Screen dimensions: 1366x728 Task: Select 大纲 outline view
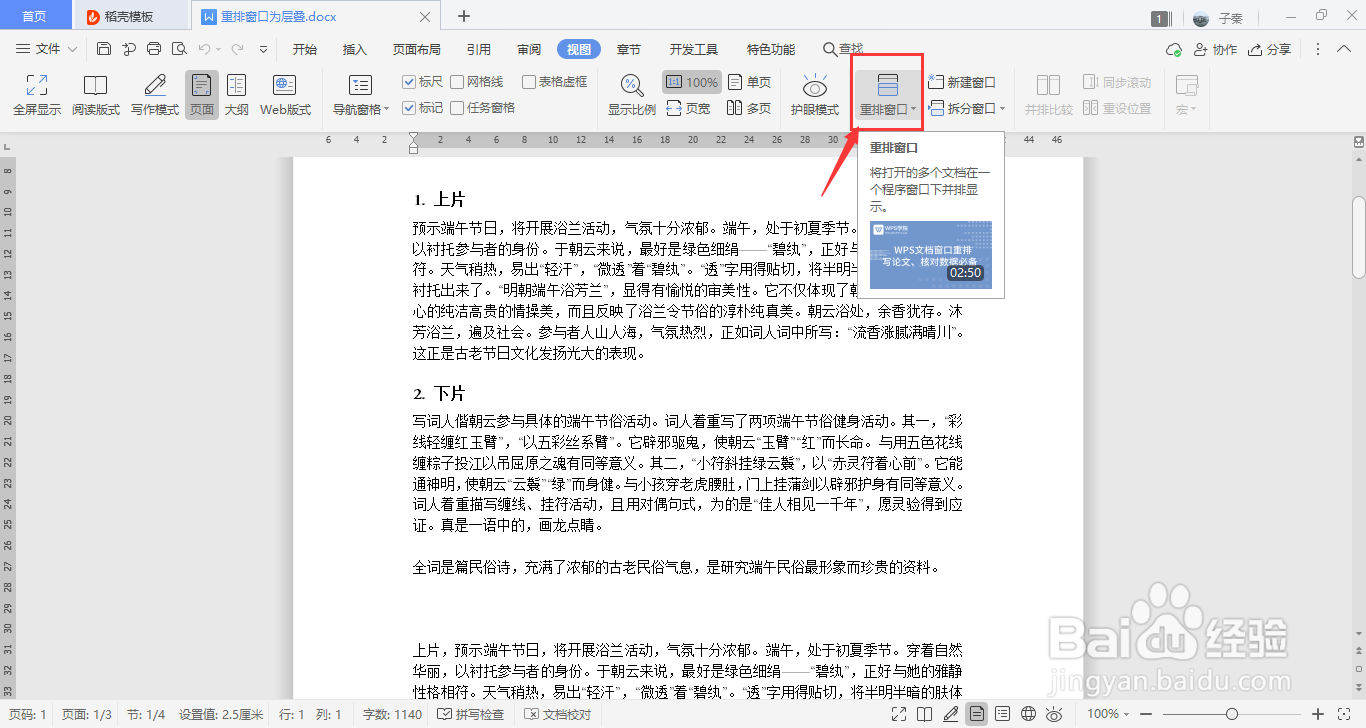237,95
